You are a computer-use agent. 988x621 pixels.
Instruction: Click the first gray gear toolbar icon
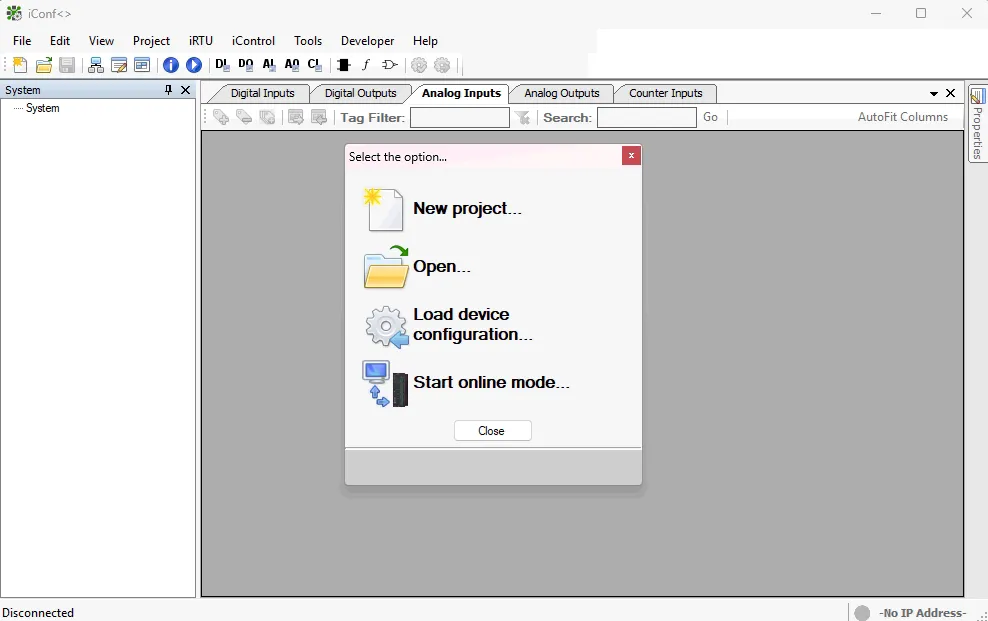click(x=419, y=65)
